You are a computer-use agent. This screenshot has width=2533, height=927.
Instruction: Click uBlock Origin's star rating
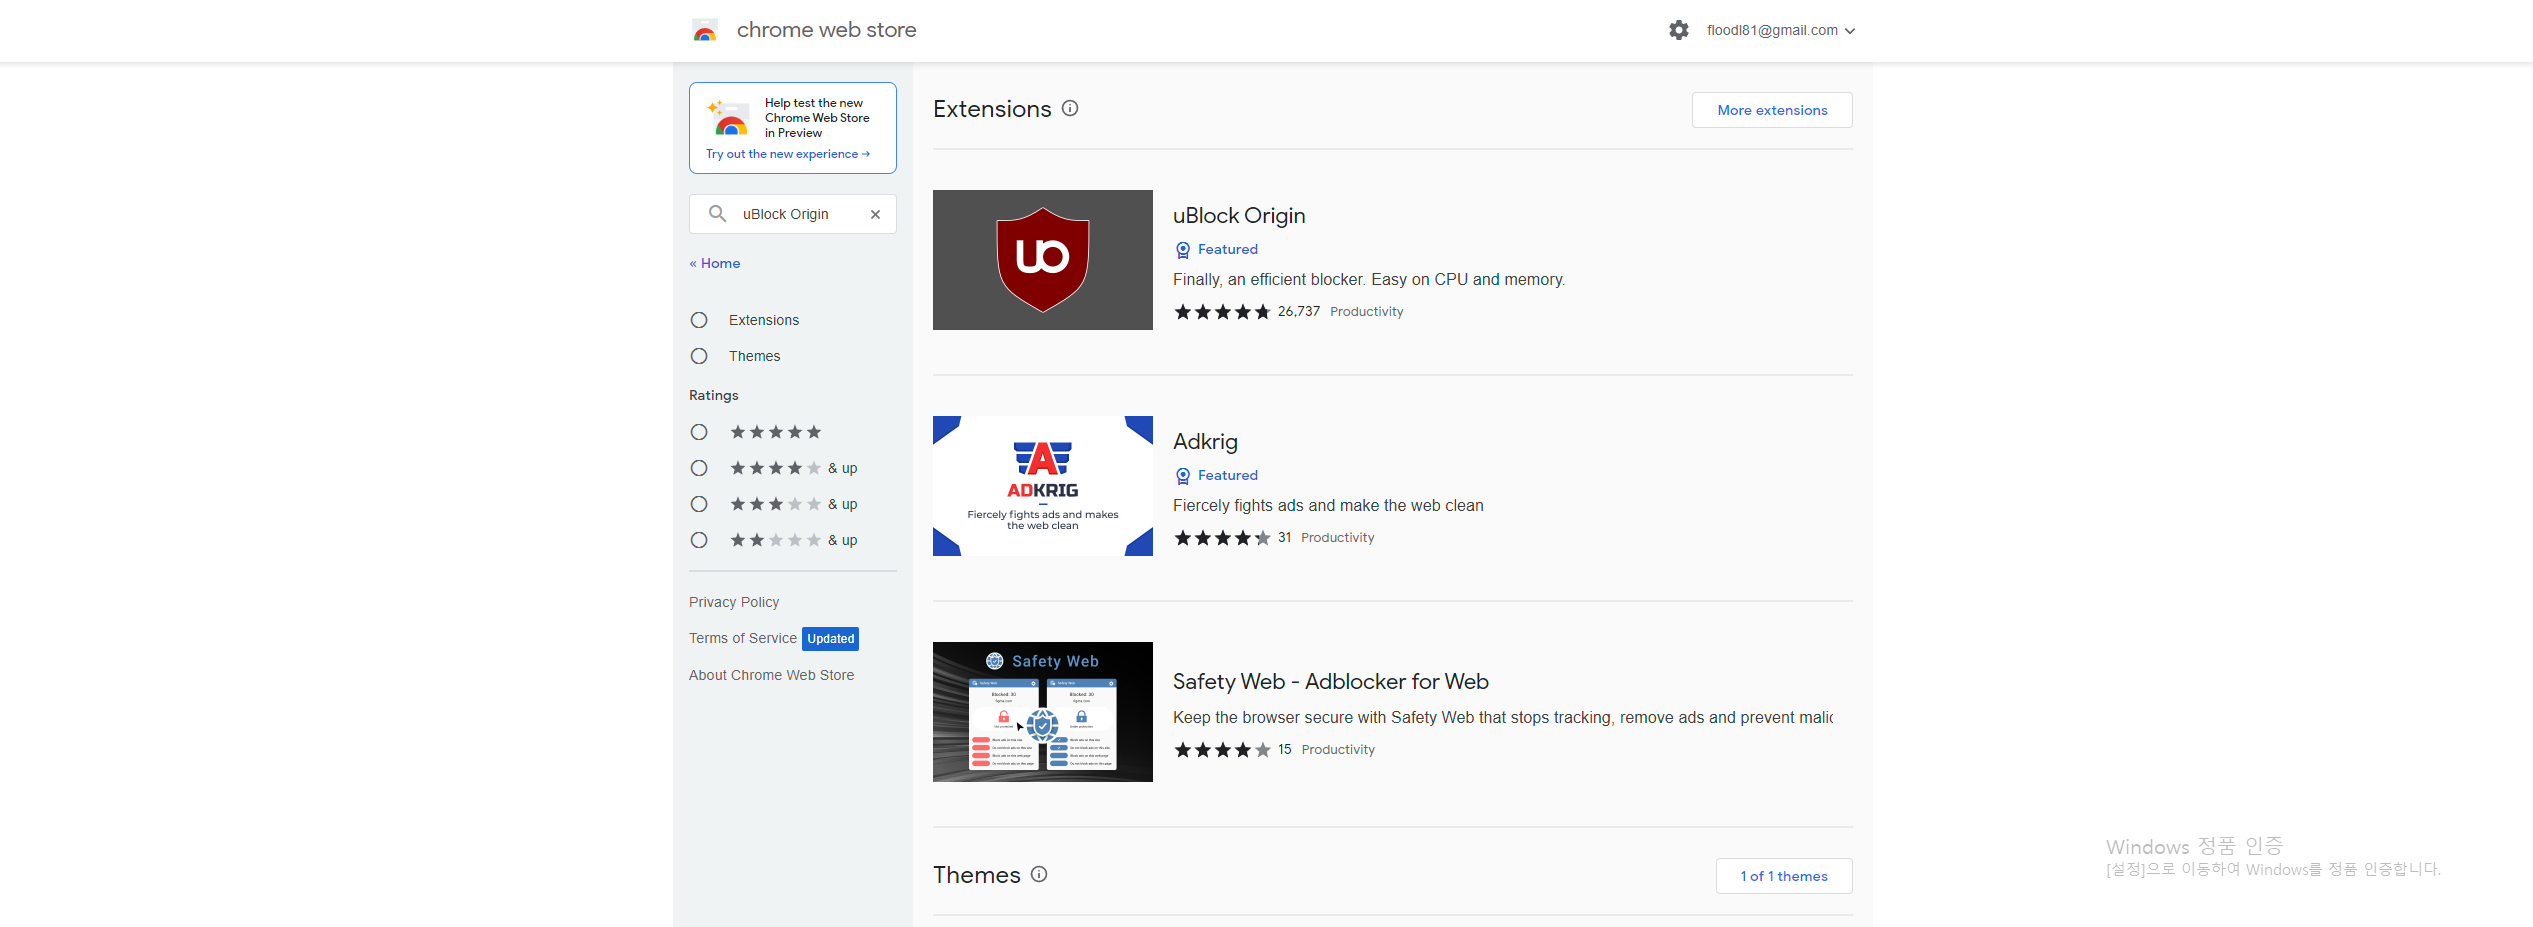(1222, 312)
